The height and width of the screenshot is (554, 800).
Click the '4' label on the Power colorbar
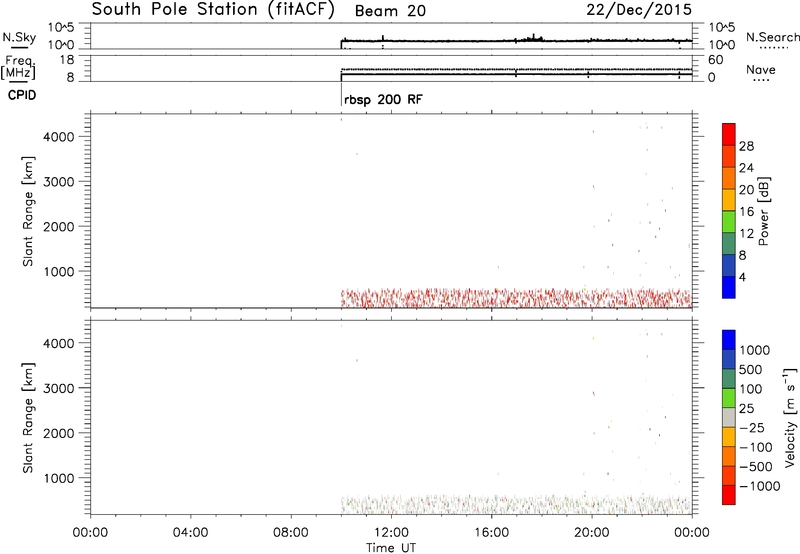(x=742, y=278)
